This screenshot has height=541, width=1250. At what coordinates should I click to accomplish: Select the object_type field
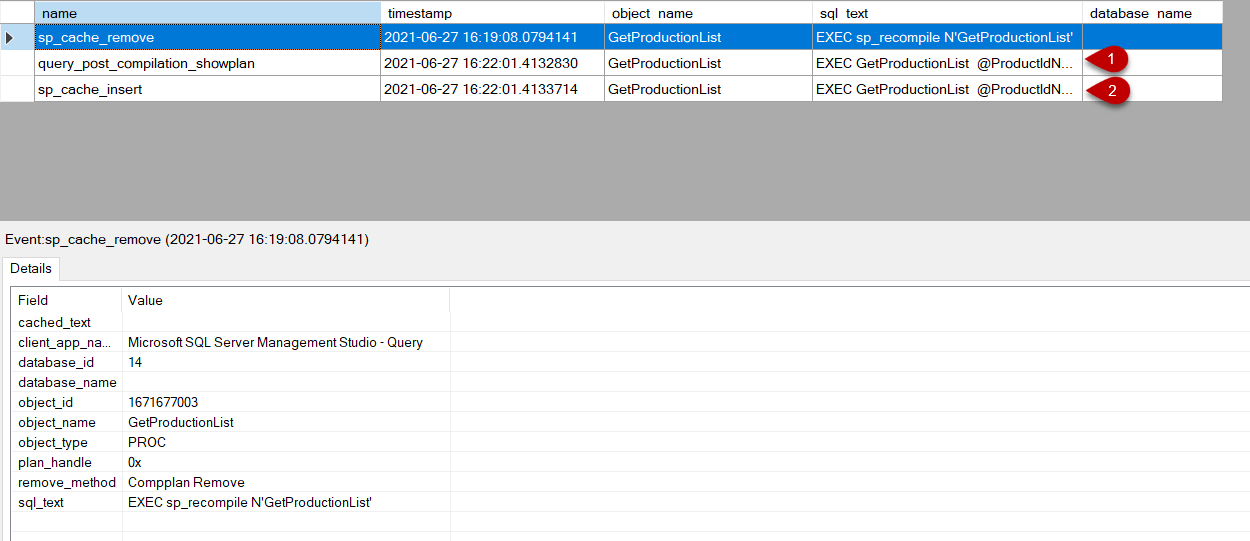pyautogui.click(x=53, y=442)
